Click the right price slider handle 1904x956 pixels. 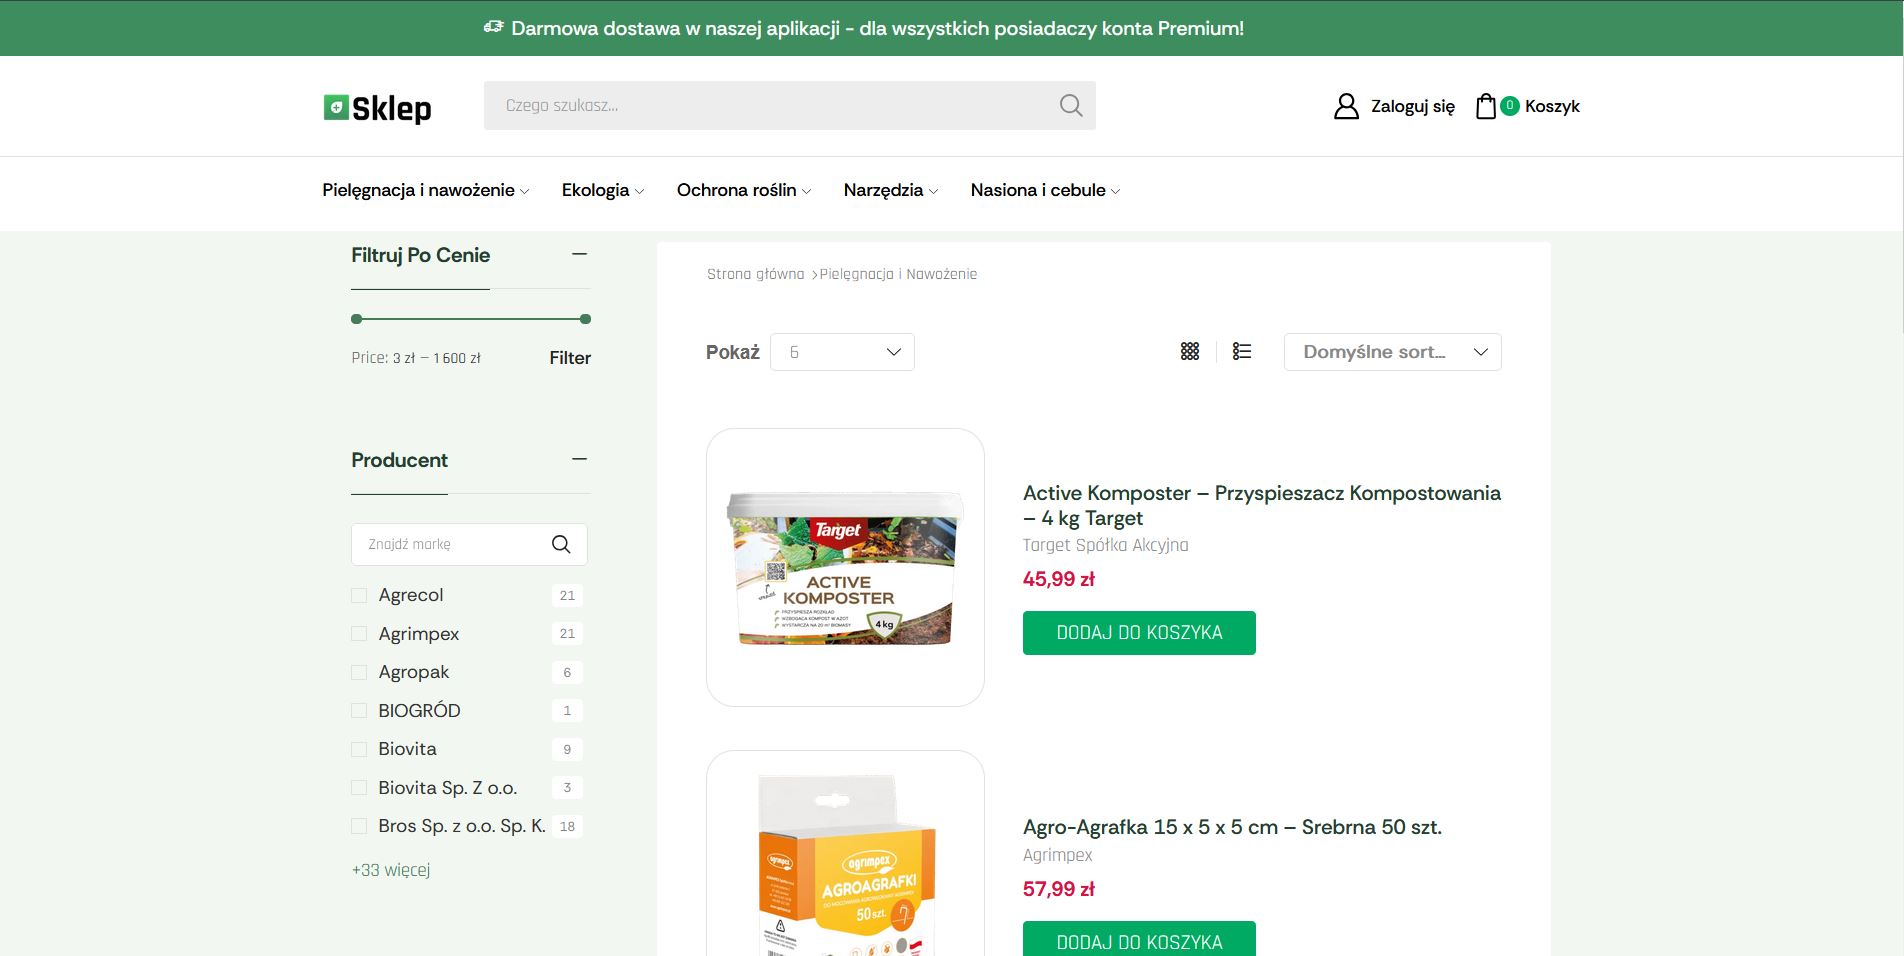[x=585, y=319]
